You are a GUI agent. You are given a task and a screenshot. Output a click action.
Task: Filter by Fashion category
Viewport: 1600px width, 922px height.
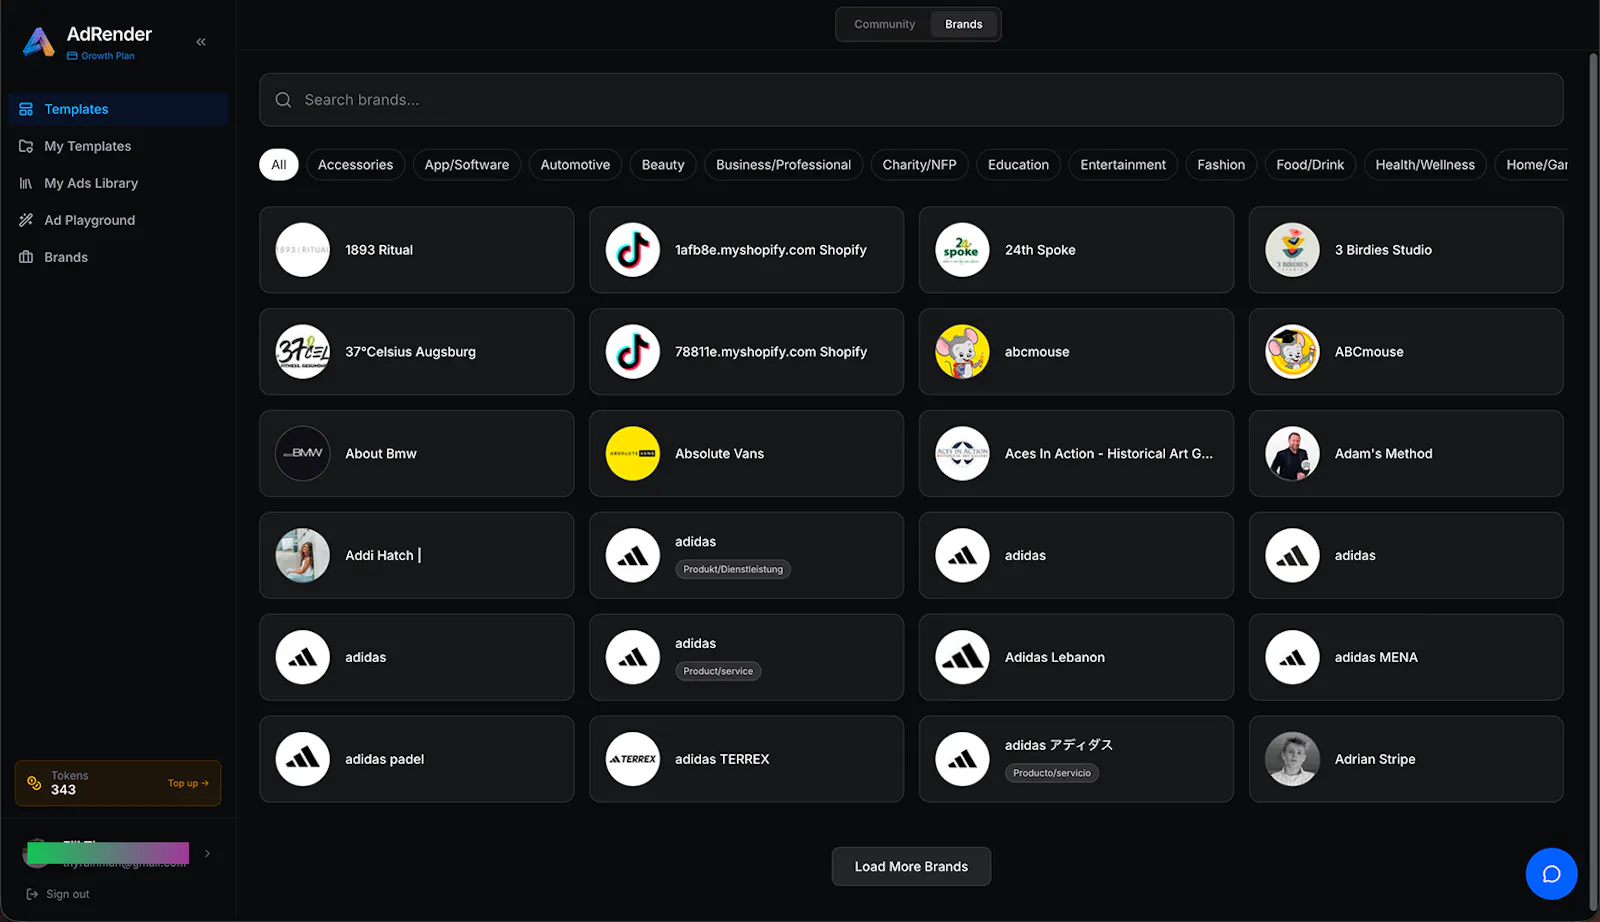point(1221,165)
